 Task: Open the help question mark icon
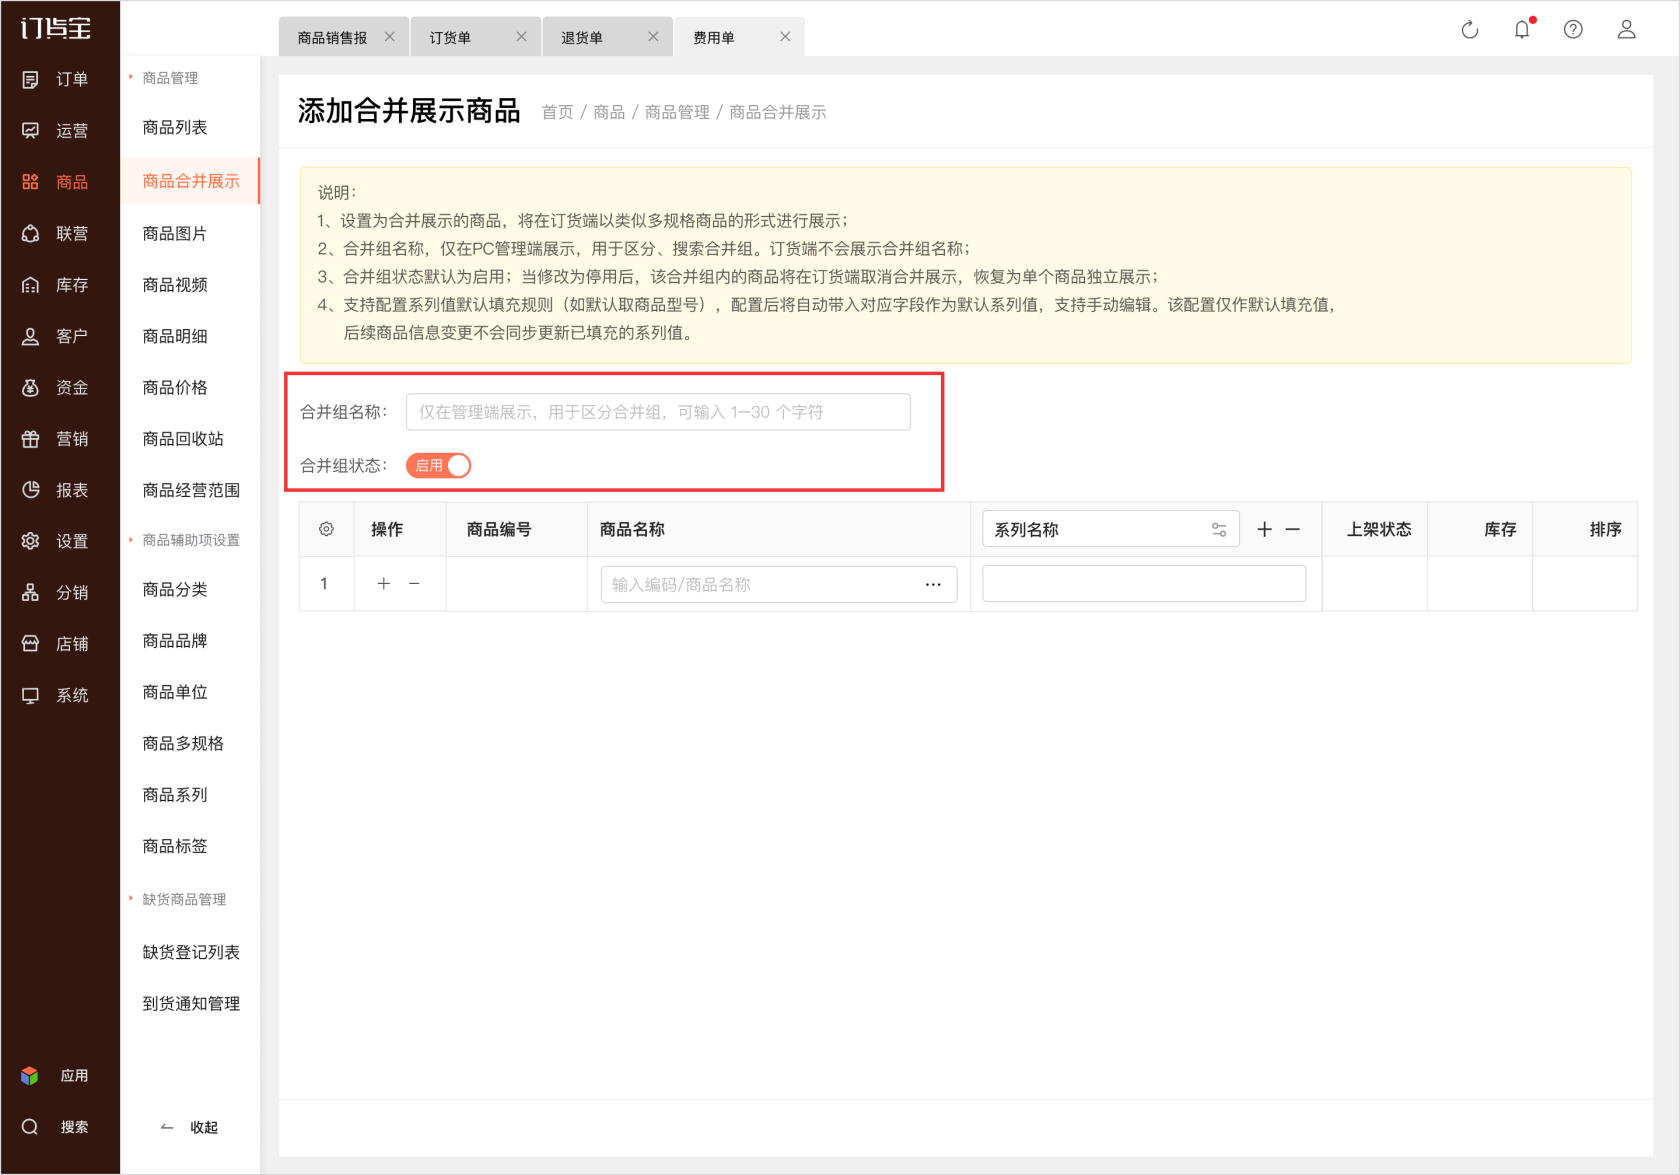pyautogui.click(x=1573, y=30)
